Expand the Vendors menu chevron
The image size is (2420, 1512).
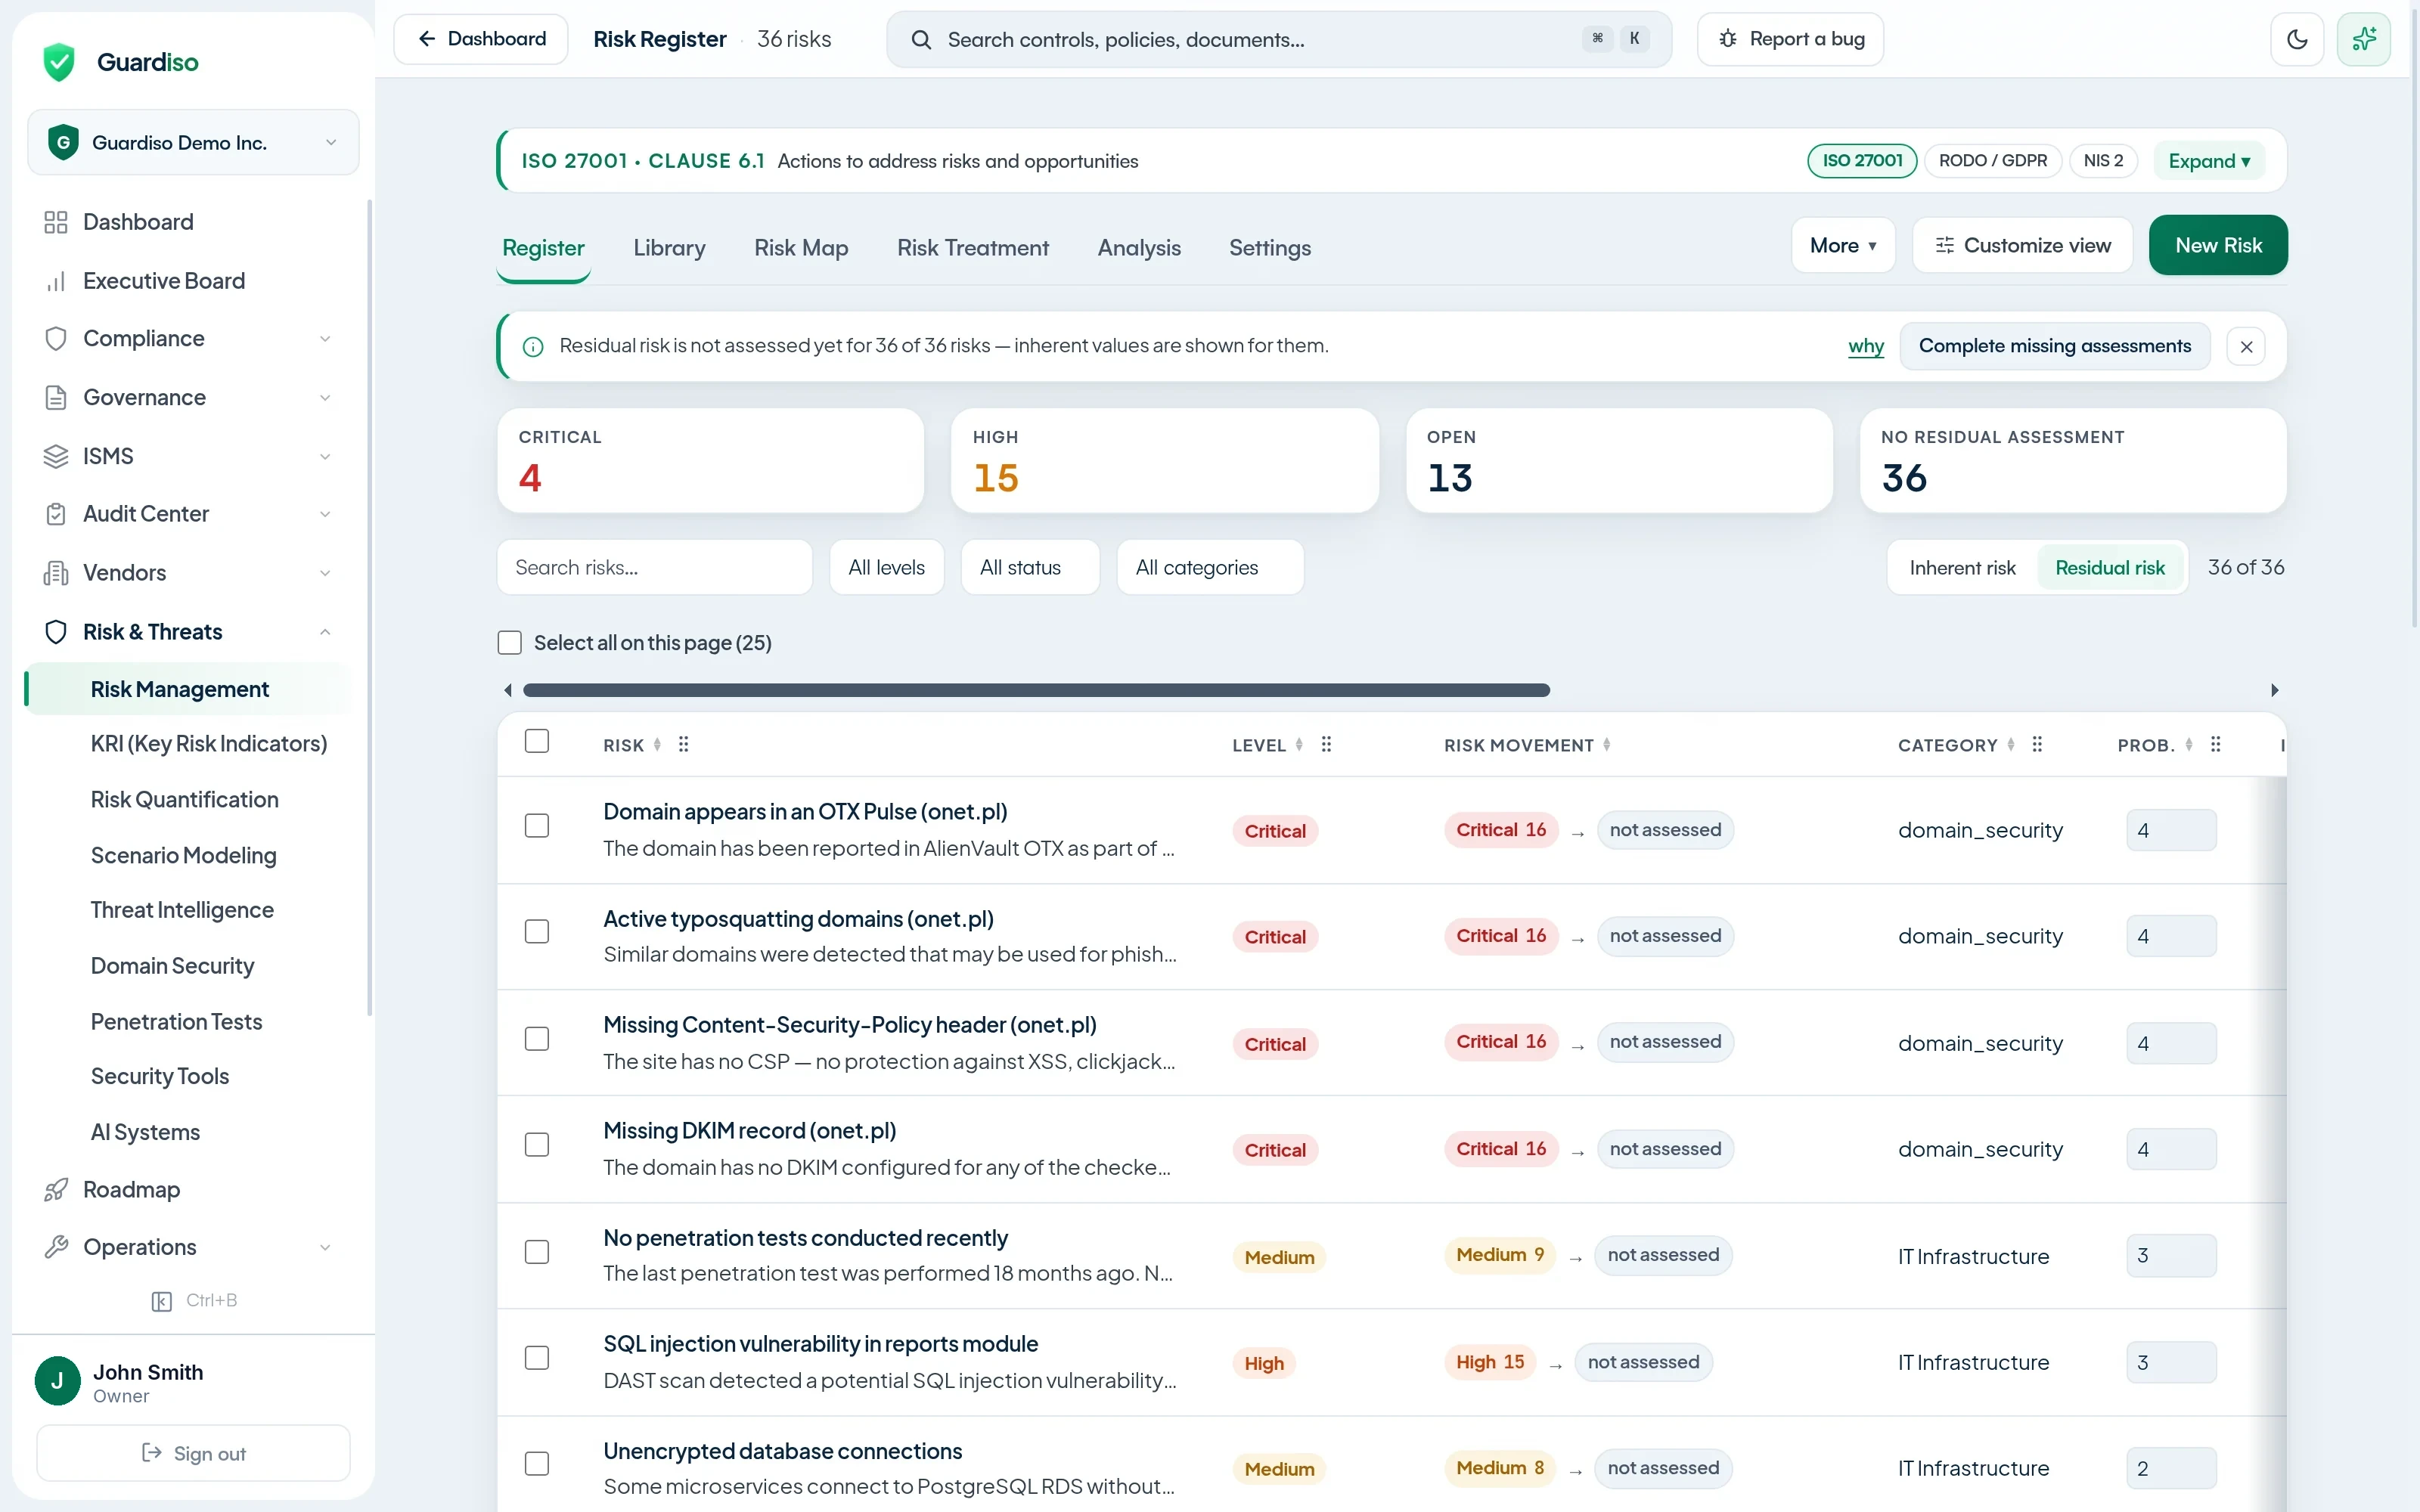[325, 573]
